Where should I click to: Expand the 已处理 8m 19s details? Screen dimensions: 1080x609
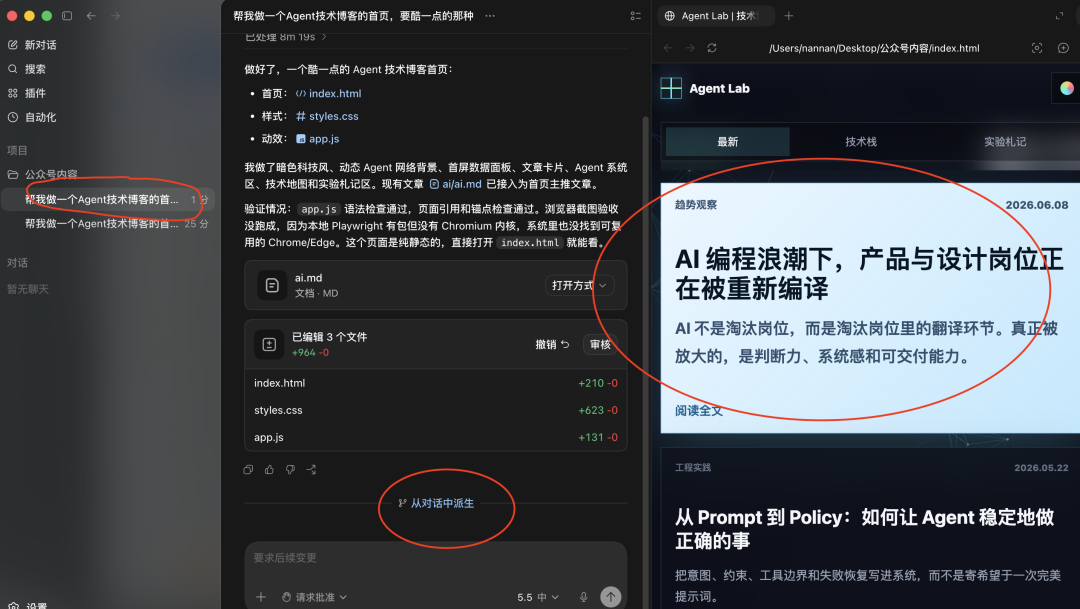(x=286, y=37)
